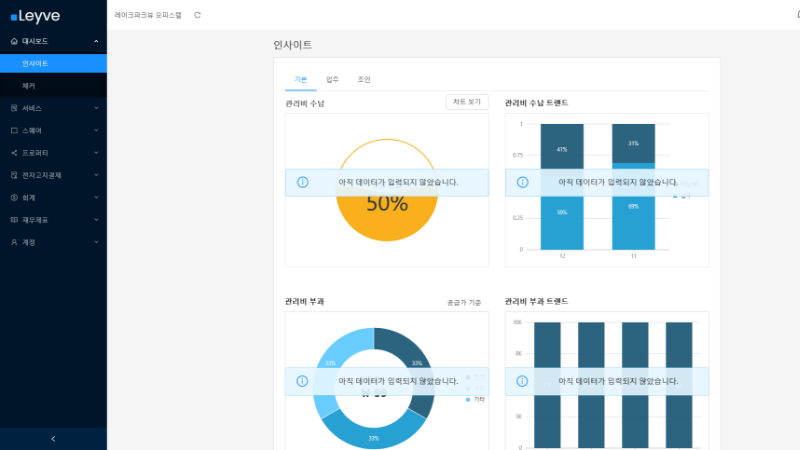Image resolution: width=800 pixels, height=450 pixels.
Task: Click the 스퀘어 square icon
Action: coord(14,131)
